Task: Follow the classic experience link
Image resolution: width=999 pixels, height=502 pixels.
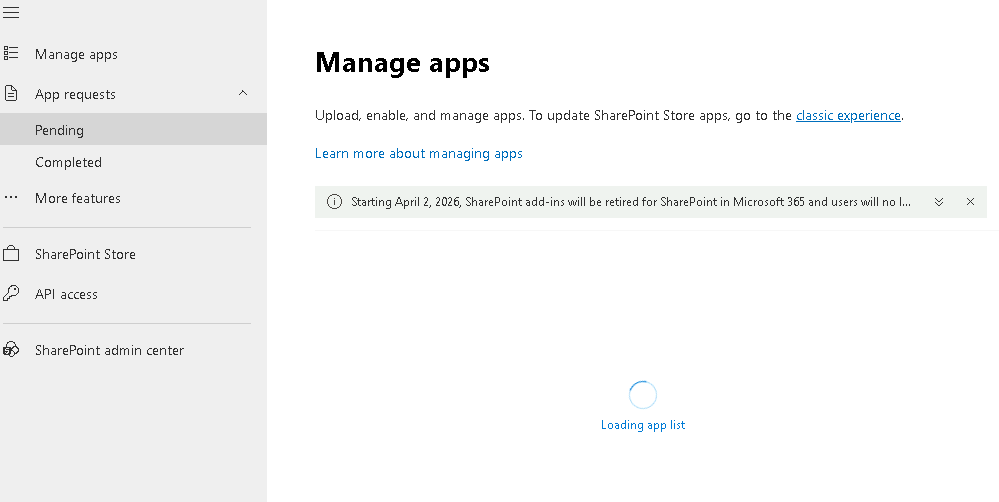Action: (x=848, y=115)
